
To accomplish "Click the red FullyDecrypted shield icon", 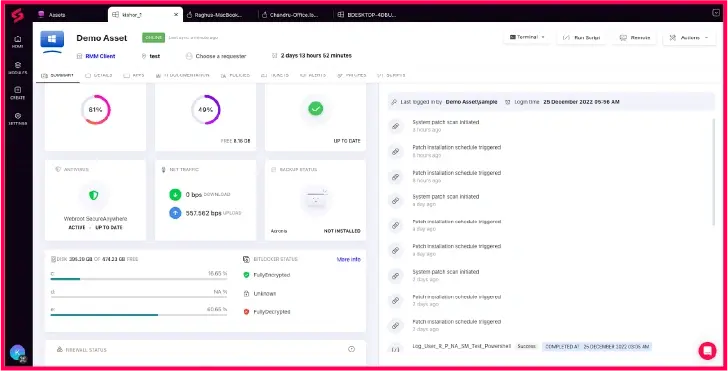I will (247, 312).
